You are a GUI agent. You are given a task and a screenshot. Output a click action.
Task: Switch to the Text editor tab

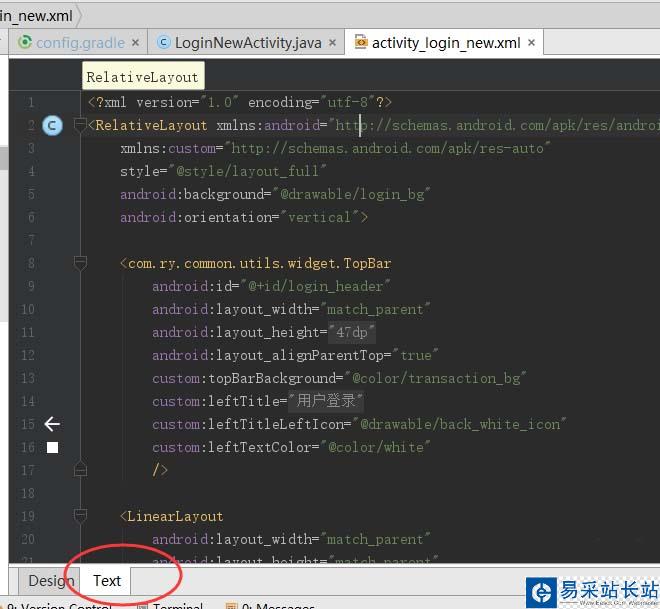point(107,581)
